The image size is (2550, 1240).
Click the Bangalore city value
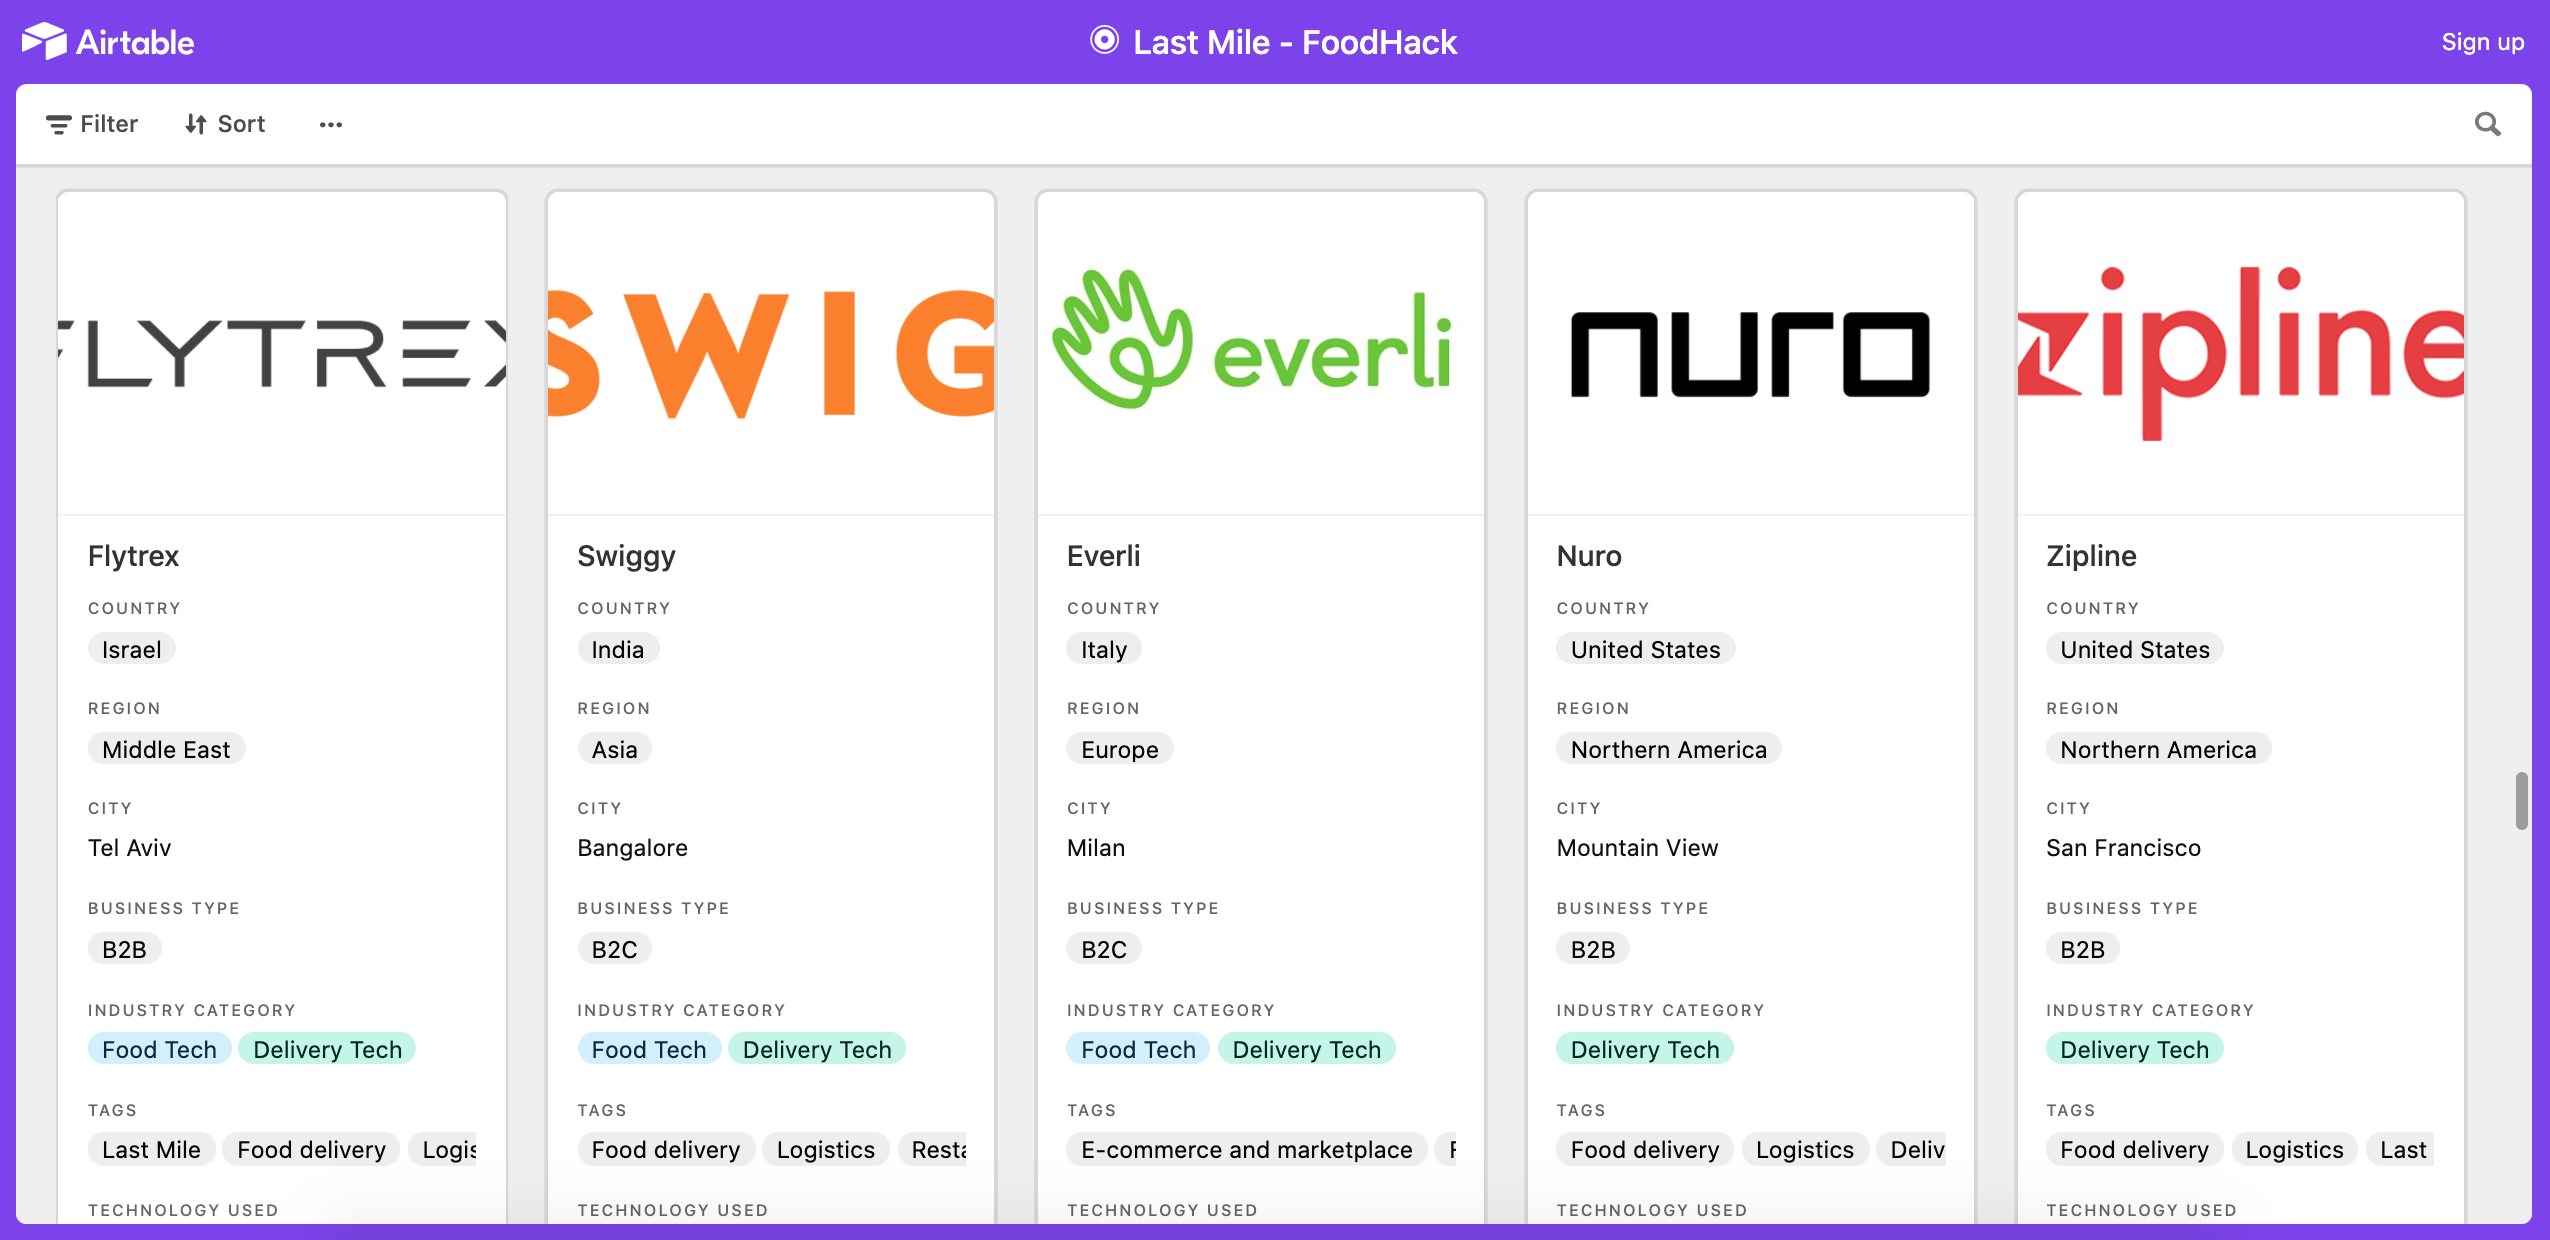pos(632,848)
